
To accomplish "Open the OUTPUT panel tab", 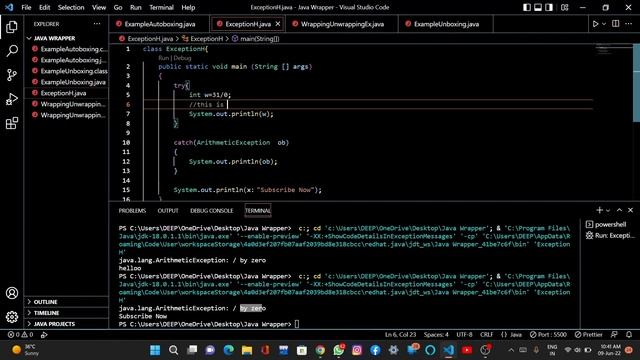I will click(x=168, y=211).
